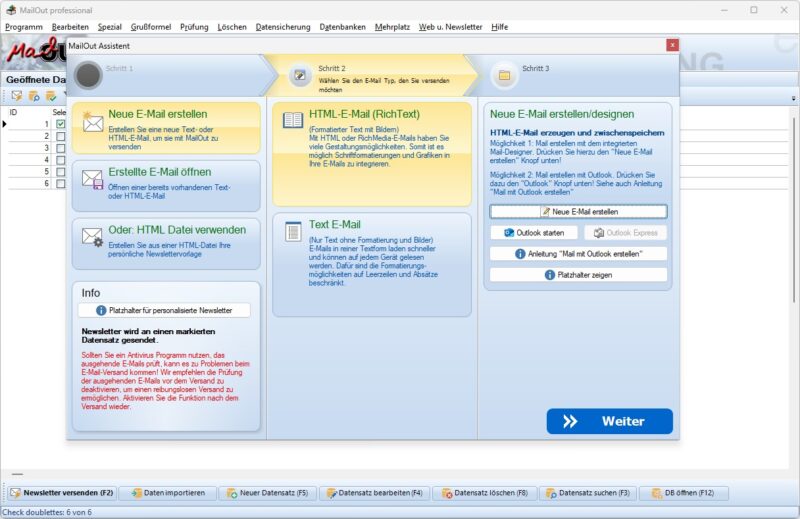
Task: Click the text document icon of Text E-Mail
Action: click(293, 232)
